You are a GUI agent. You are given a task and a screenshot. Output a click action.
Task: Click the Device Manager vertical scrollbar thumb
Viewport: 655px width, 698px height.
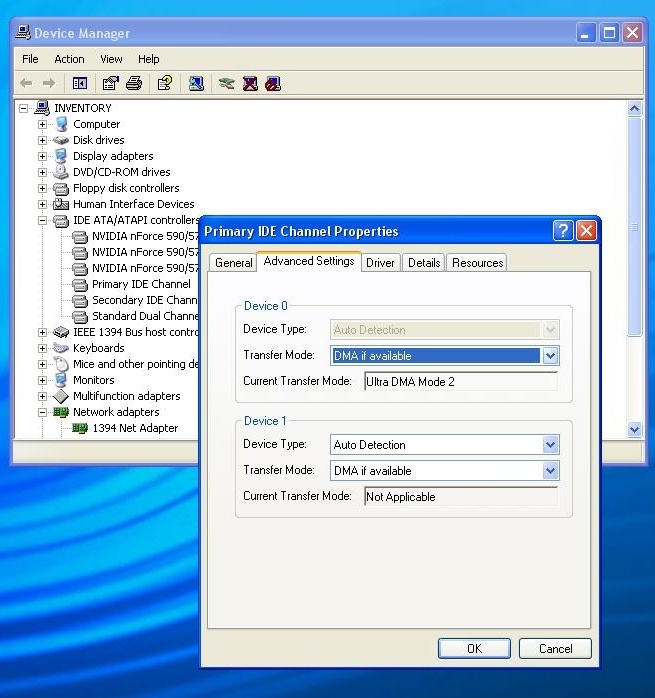click(x=634, y=227)
